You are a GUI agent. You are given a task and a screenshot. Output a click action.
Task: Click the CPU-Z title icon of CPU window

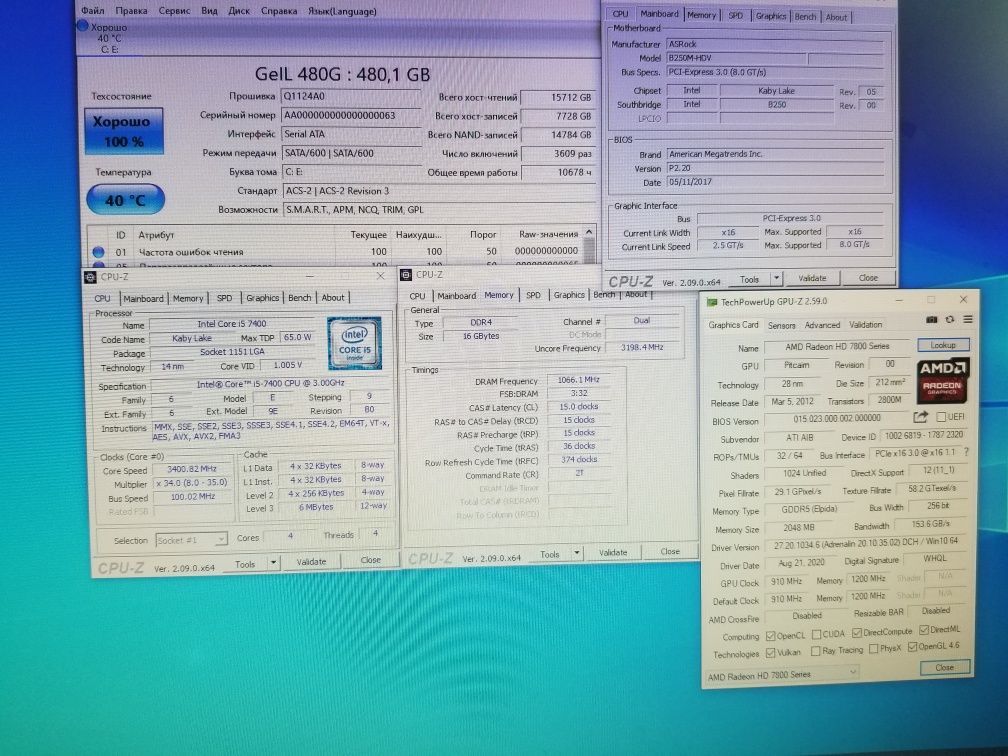[91, 277]
